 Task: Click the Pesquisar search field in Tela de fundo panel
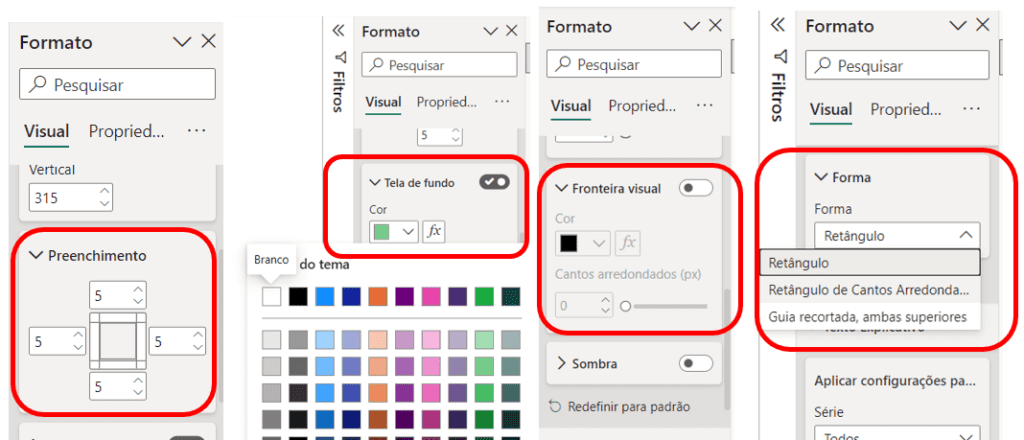point(441,65)
